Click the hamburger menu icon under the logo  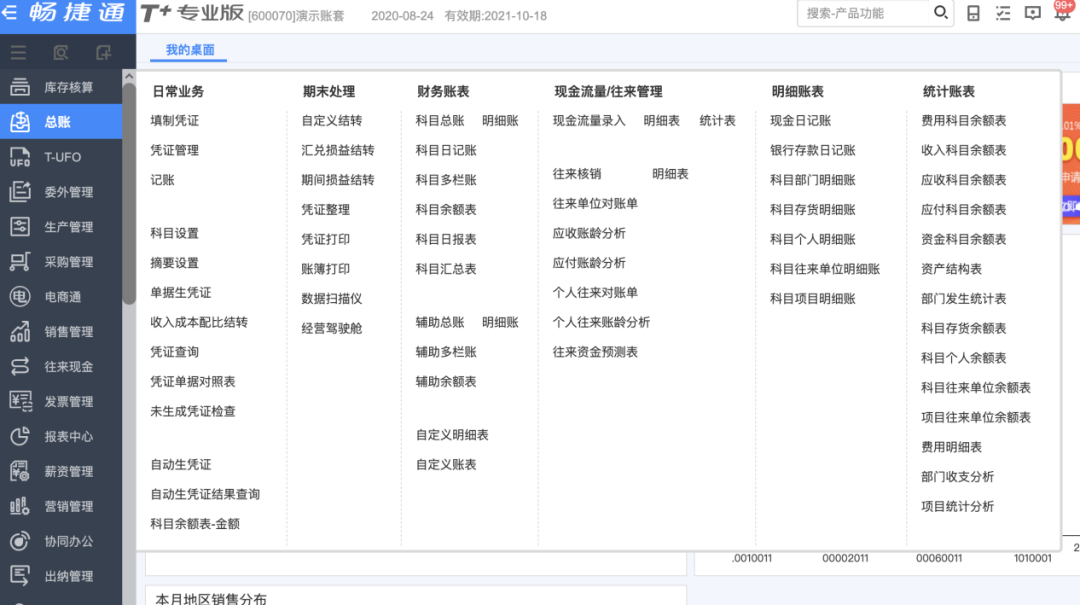19,52
